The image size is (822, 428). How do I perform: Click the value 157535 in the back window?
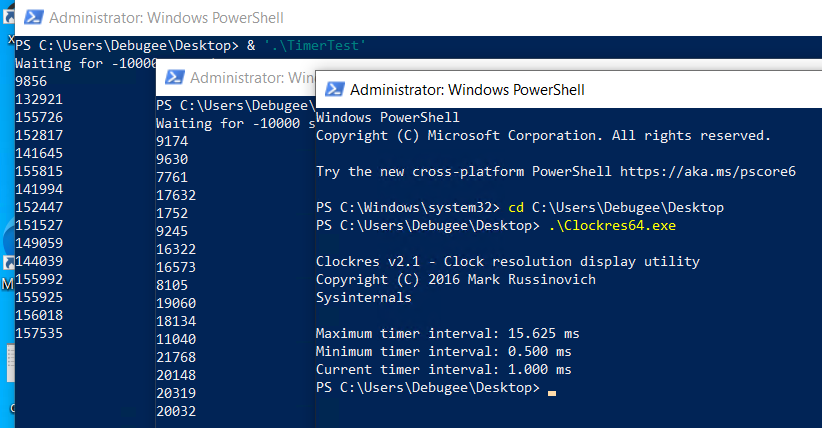(x=39, y=333)
